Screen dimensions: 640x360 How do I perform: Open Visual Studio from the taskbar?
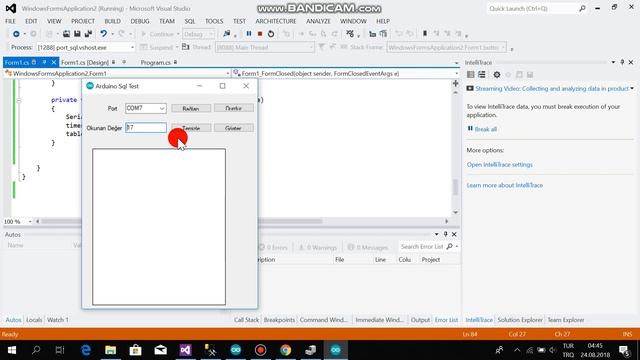pyautogui.click(x=185, y=350)
